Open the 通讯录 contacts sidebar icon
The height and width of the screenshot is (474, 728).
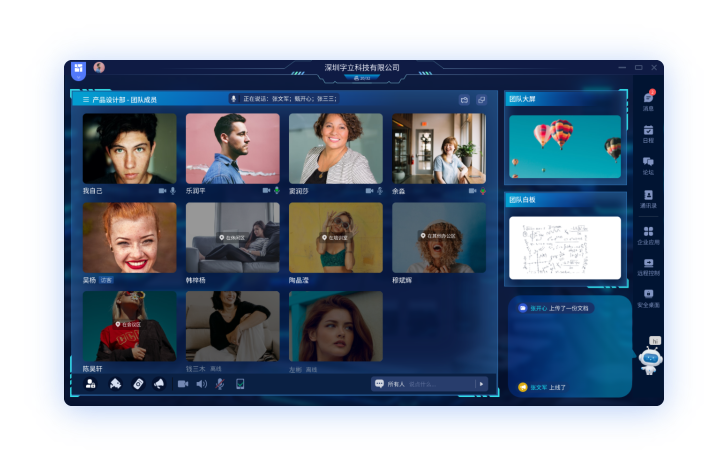click(x=648, y=197)
